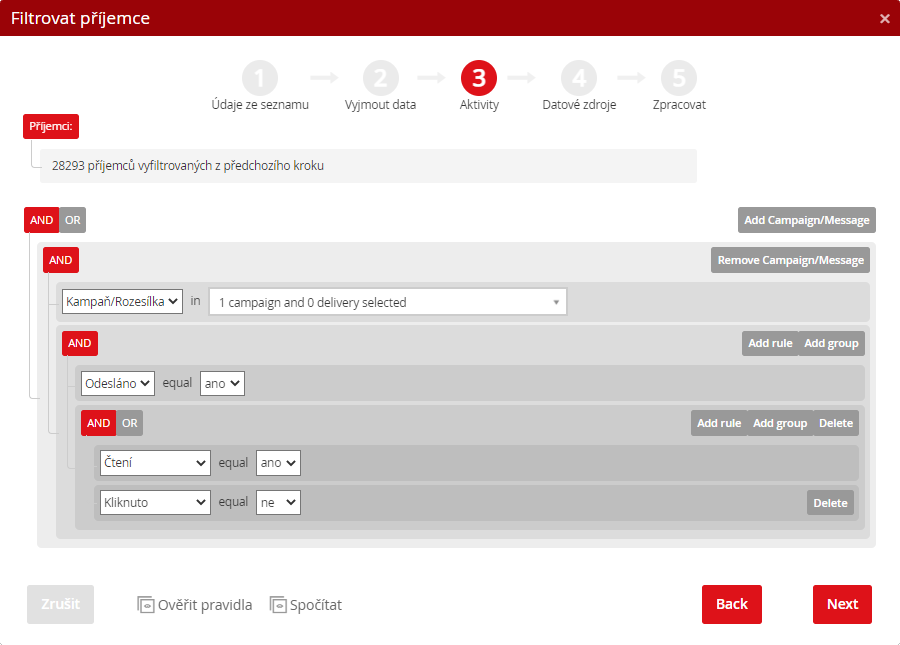Switch Čtení subgroup to OR
Screen dimensions: 900x645
pos(130,423)
